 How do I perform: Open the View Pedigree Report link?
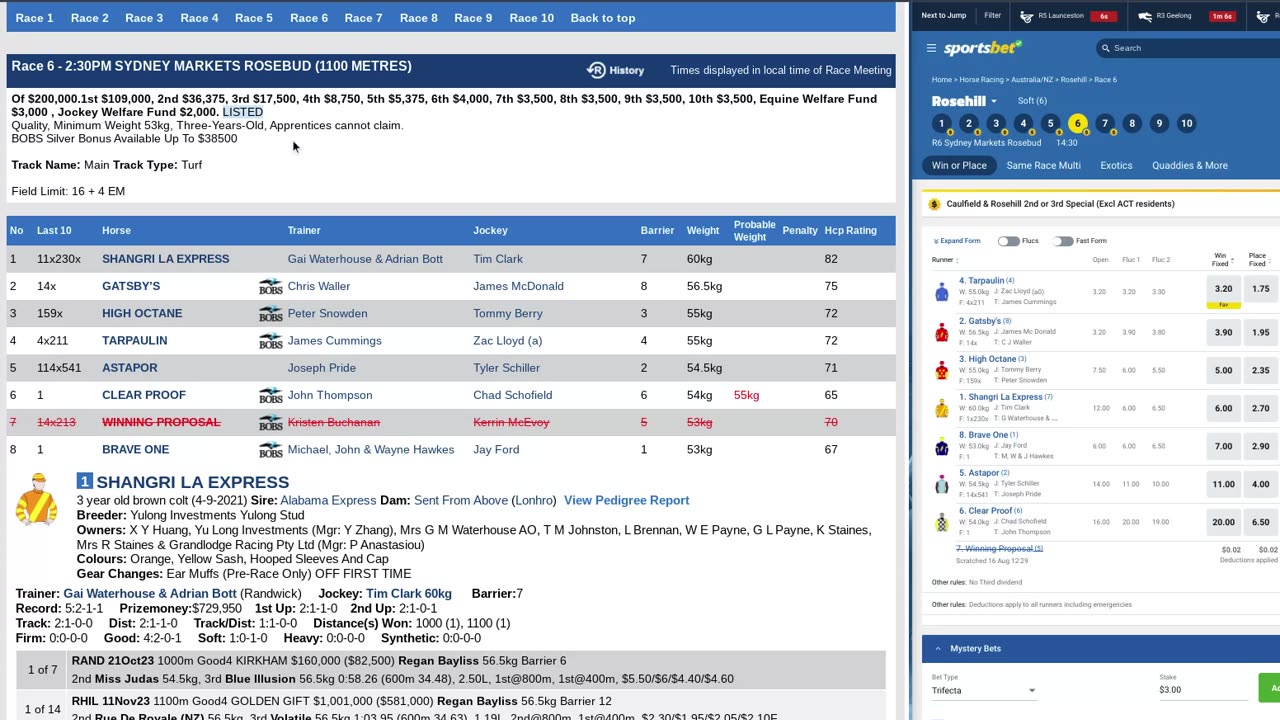[x=626, y=500]
